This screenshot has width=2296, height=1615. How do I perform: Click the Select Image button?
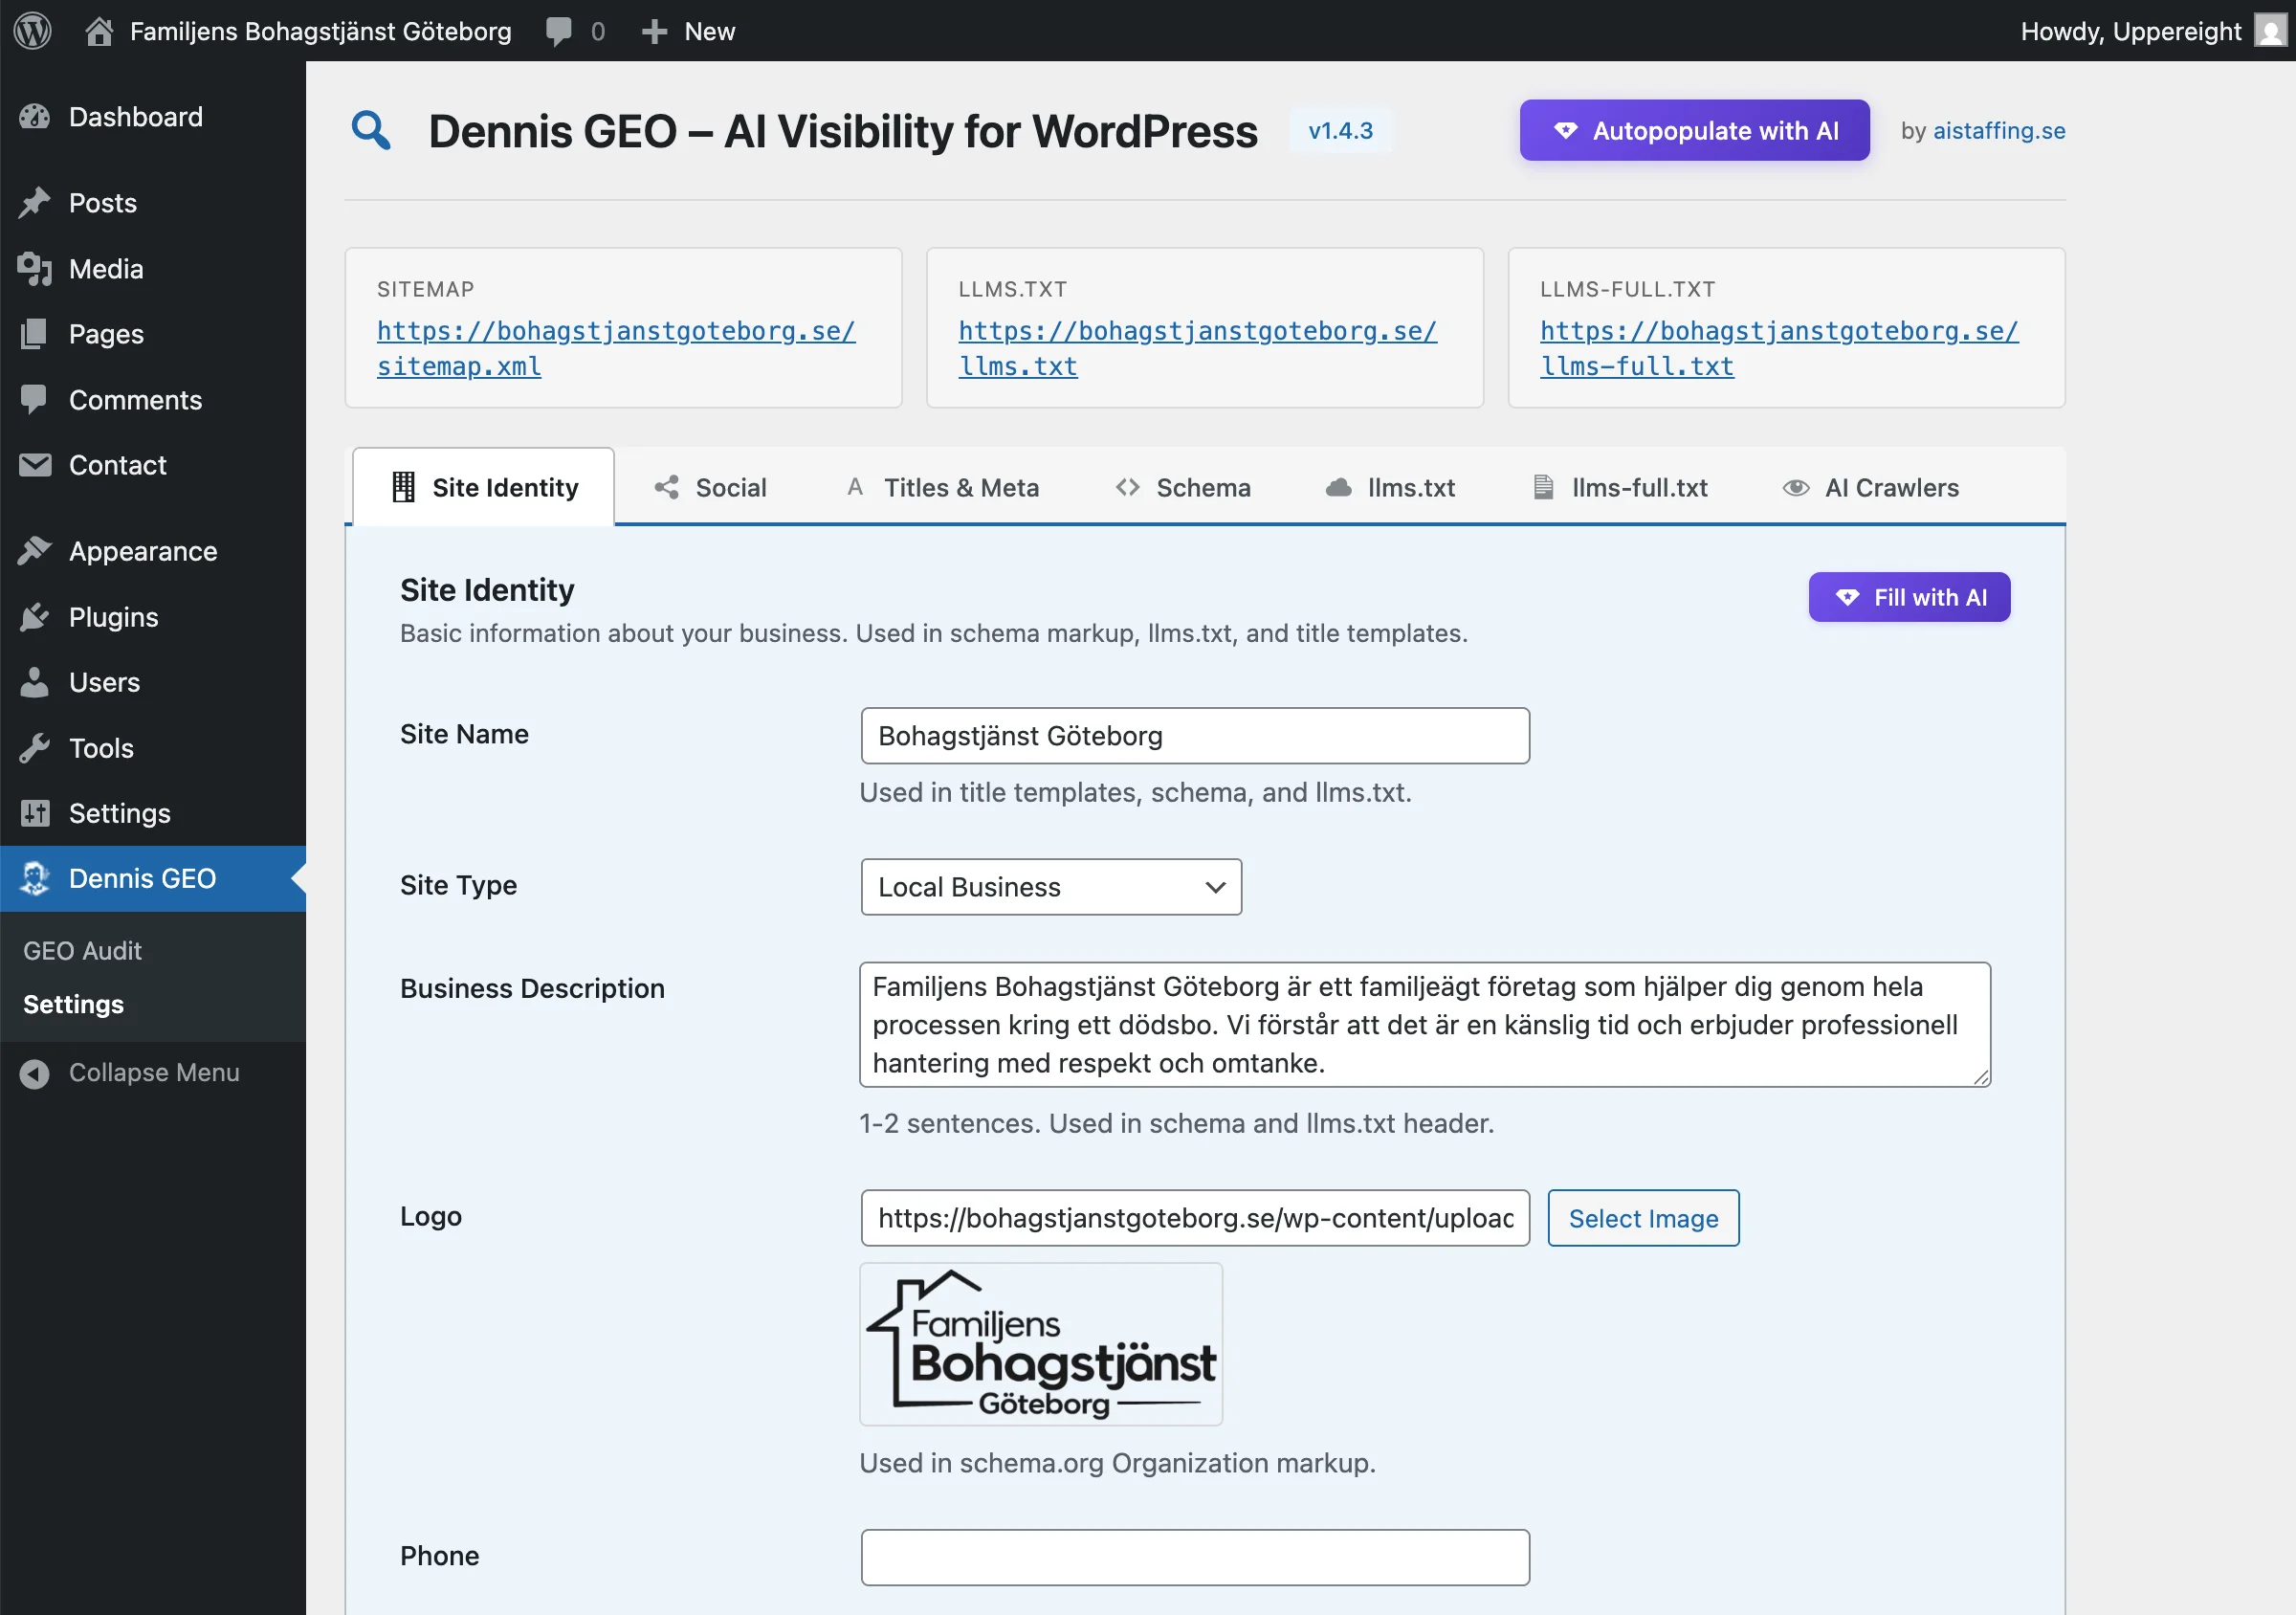click(1642, 1217)
